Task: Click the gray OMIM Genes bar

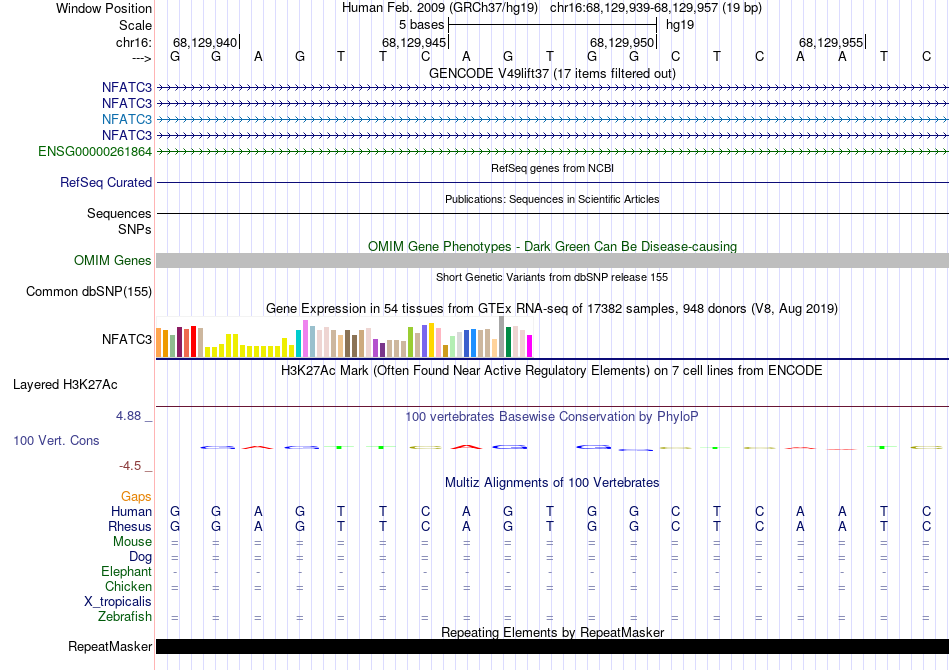Action: coord(552,260)
